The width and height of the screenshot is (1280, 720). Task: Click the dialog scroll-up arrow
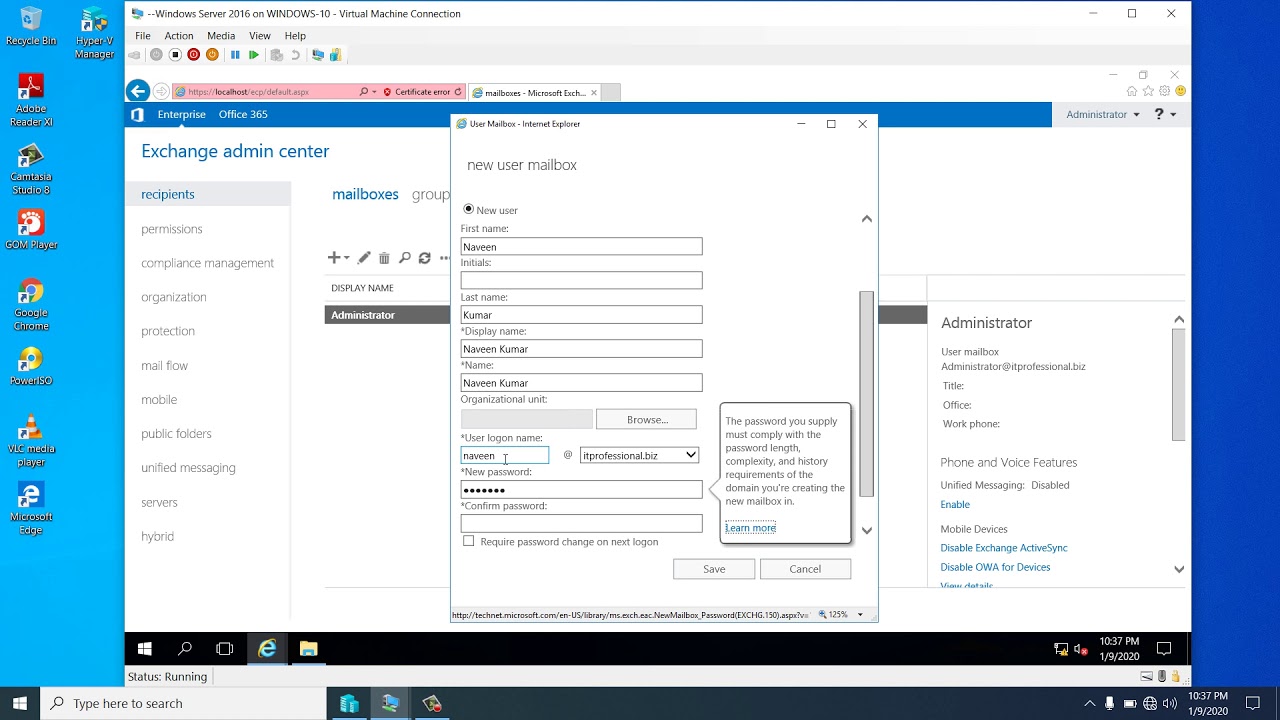click(x=867, y=219)
